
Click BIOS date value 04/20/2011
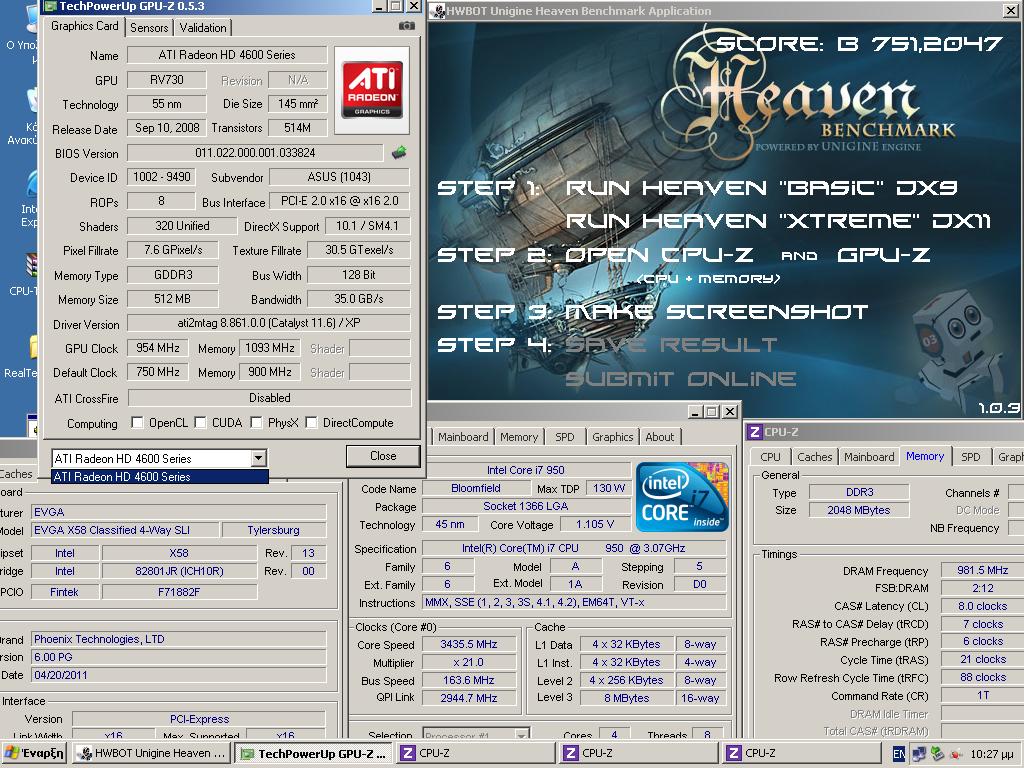[178, 675]
